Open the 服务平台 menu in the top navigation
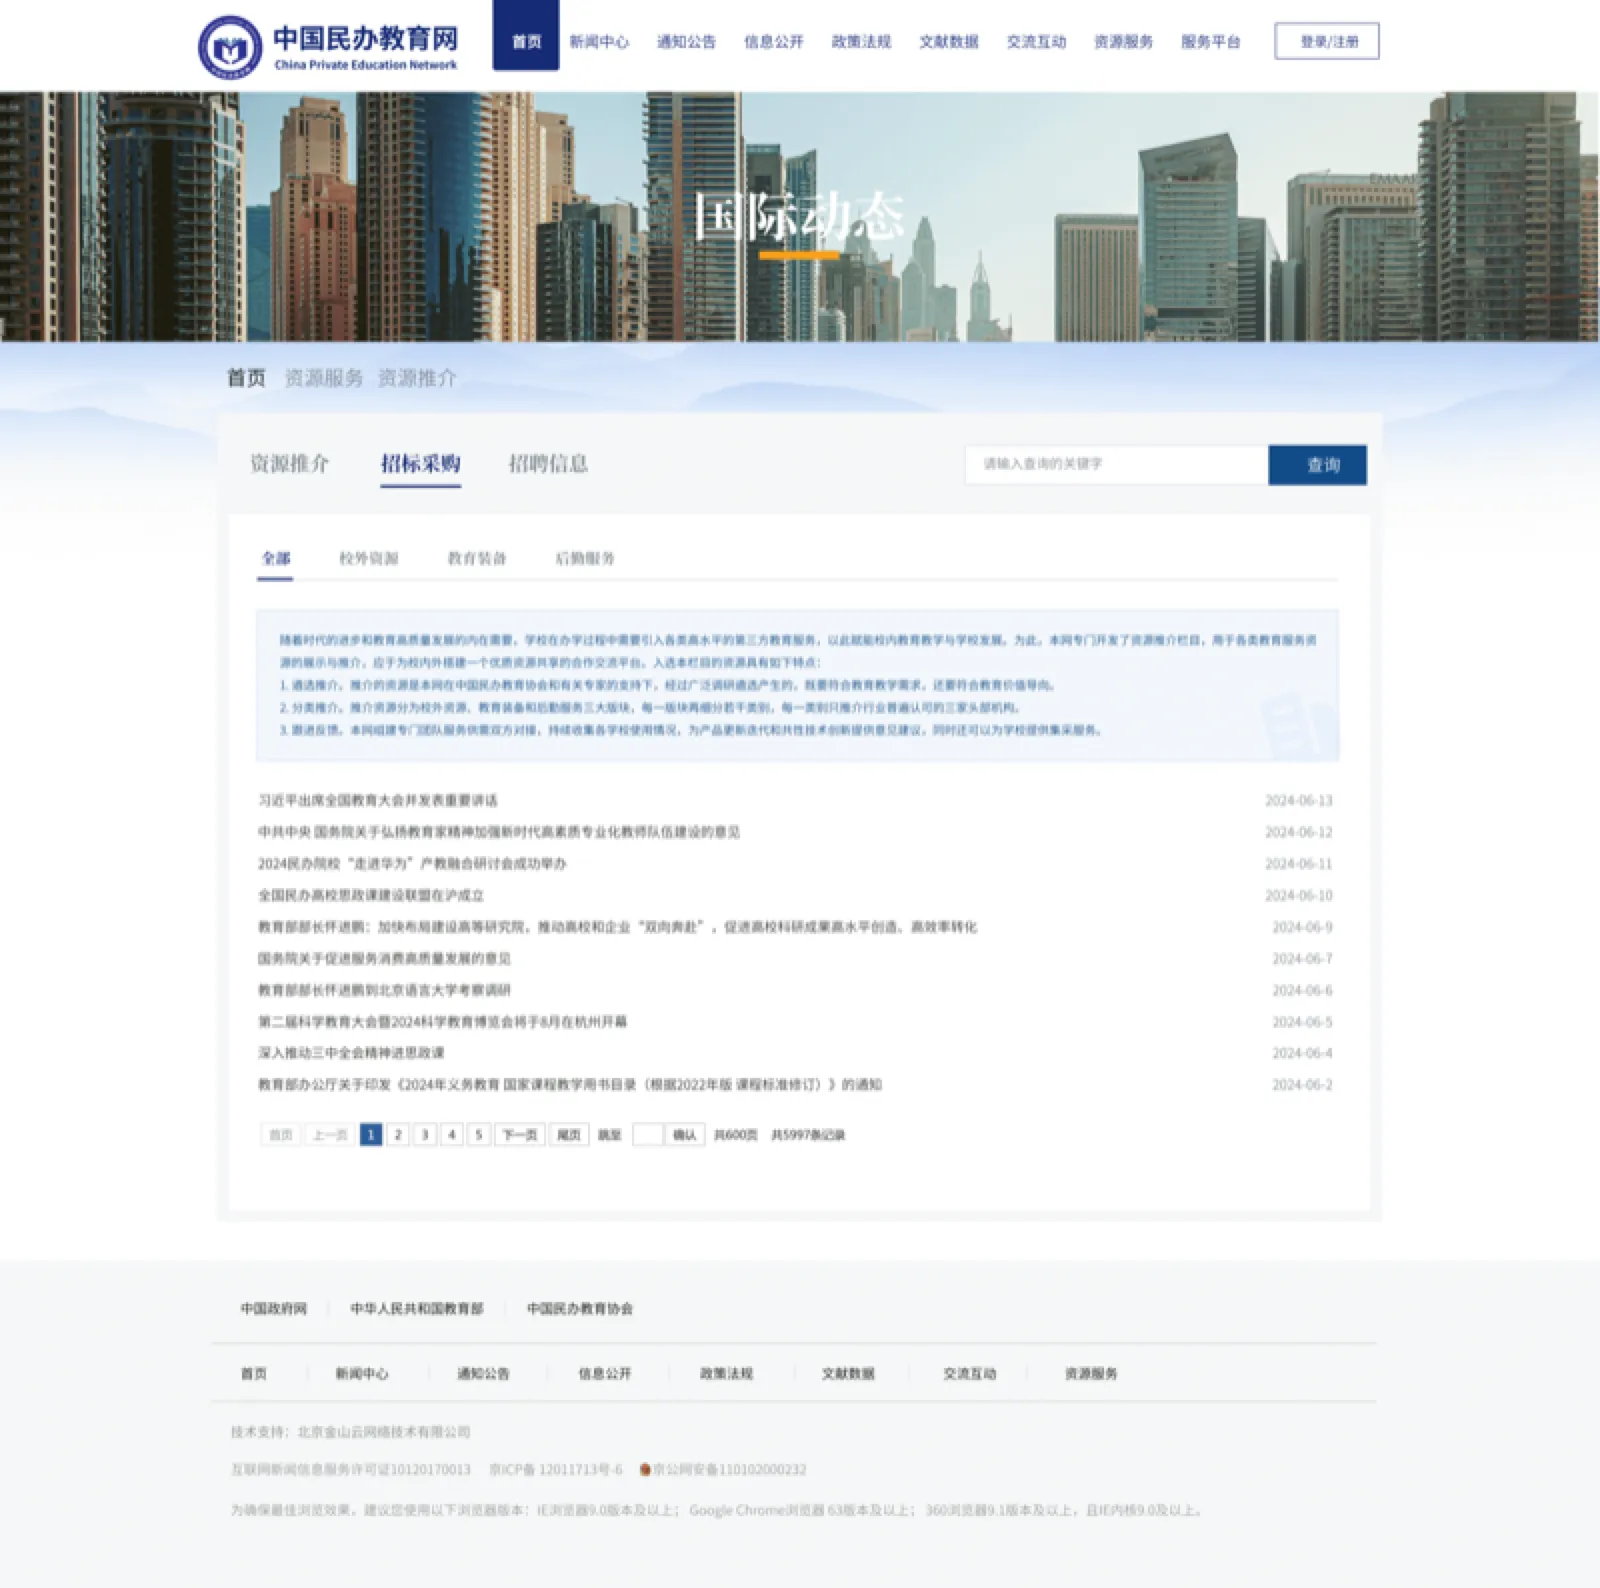 [1210, 42]
